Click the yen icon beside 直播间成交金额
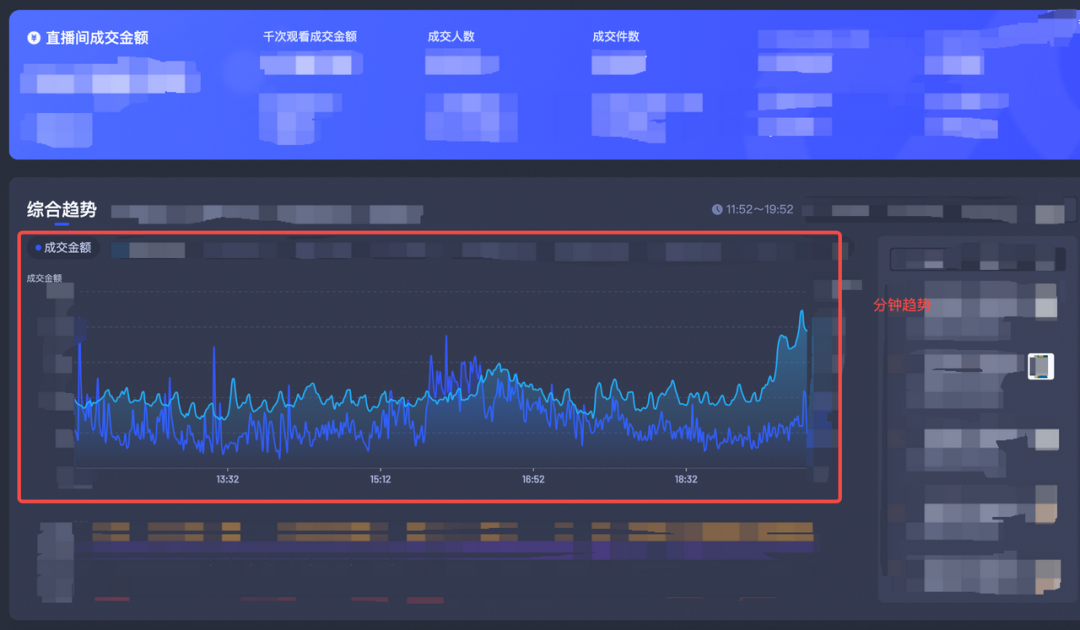Viewport: 1080px width, 630px height. pos(33,38)
